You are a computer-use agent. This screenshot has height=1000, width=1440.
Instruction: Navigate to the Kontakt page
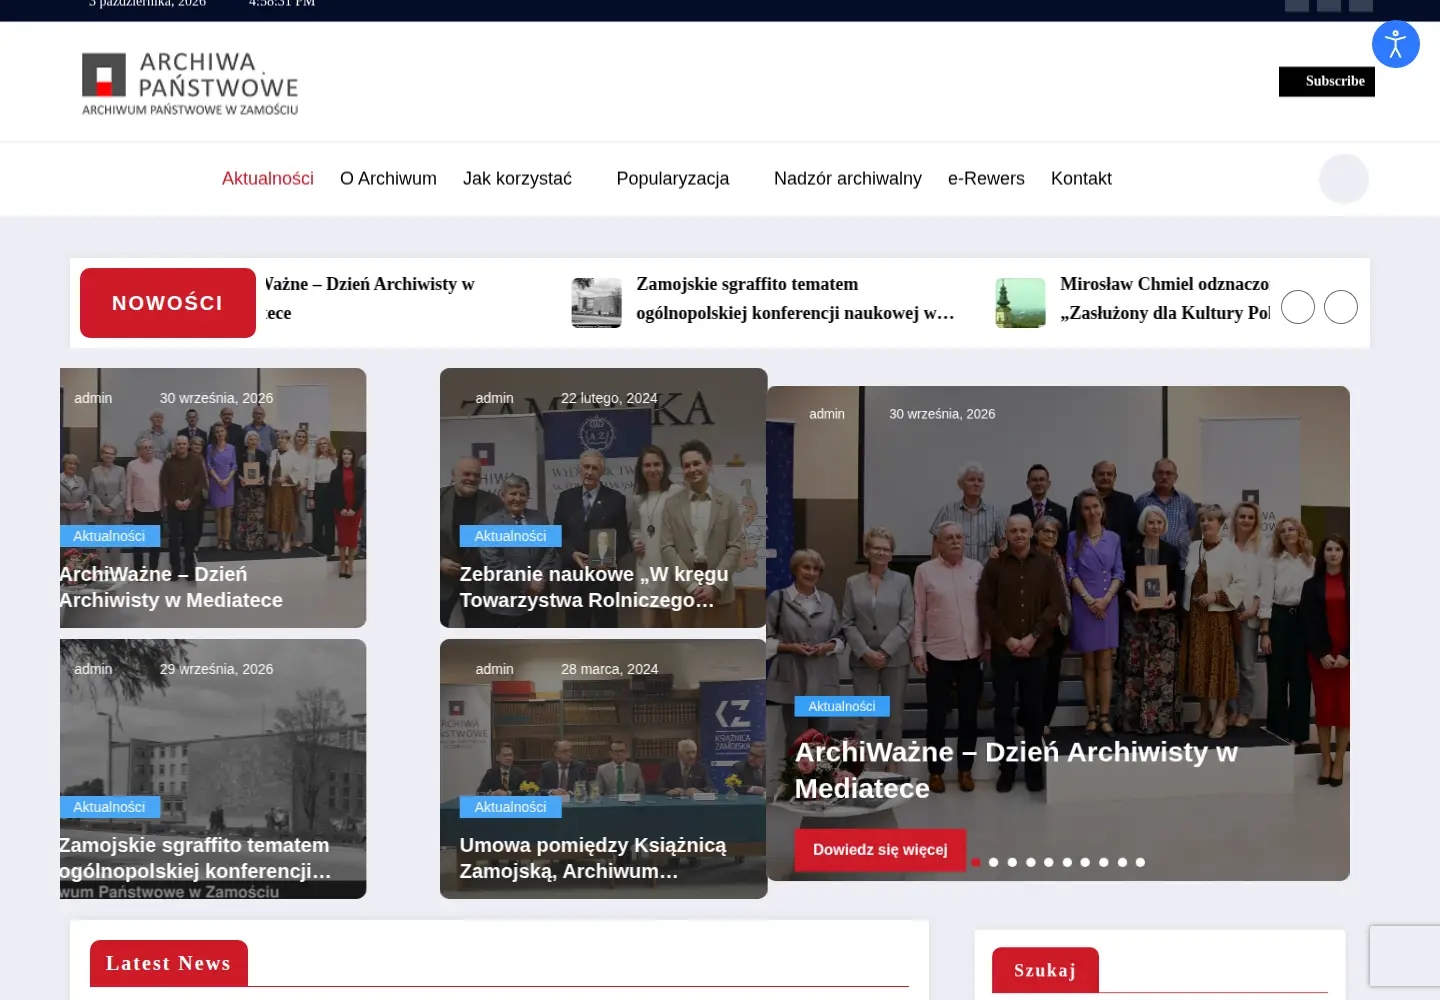1081,178
